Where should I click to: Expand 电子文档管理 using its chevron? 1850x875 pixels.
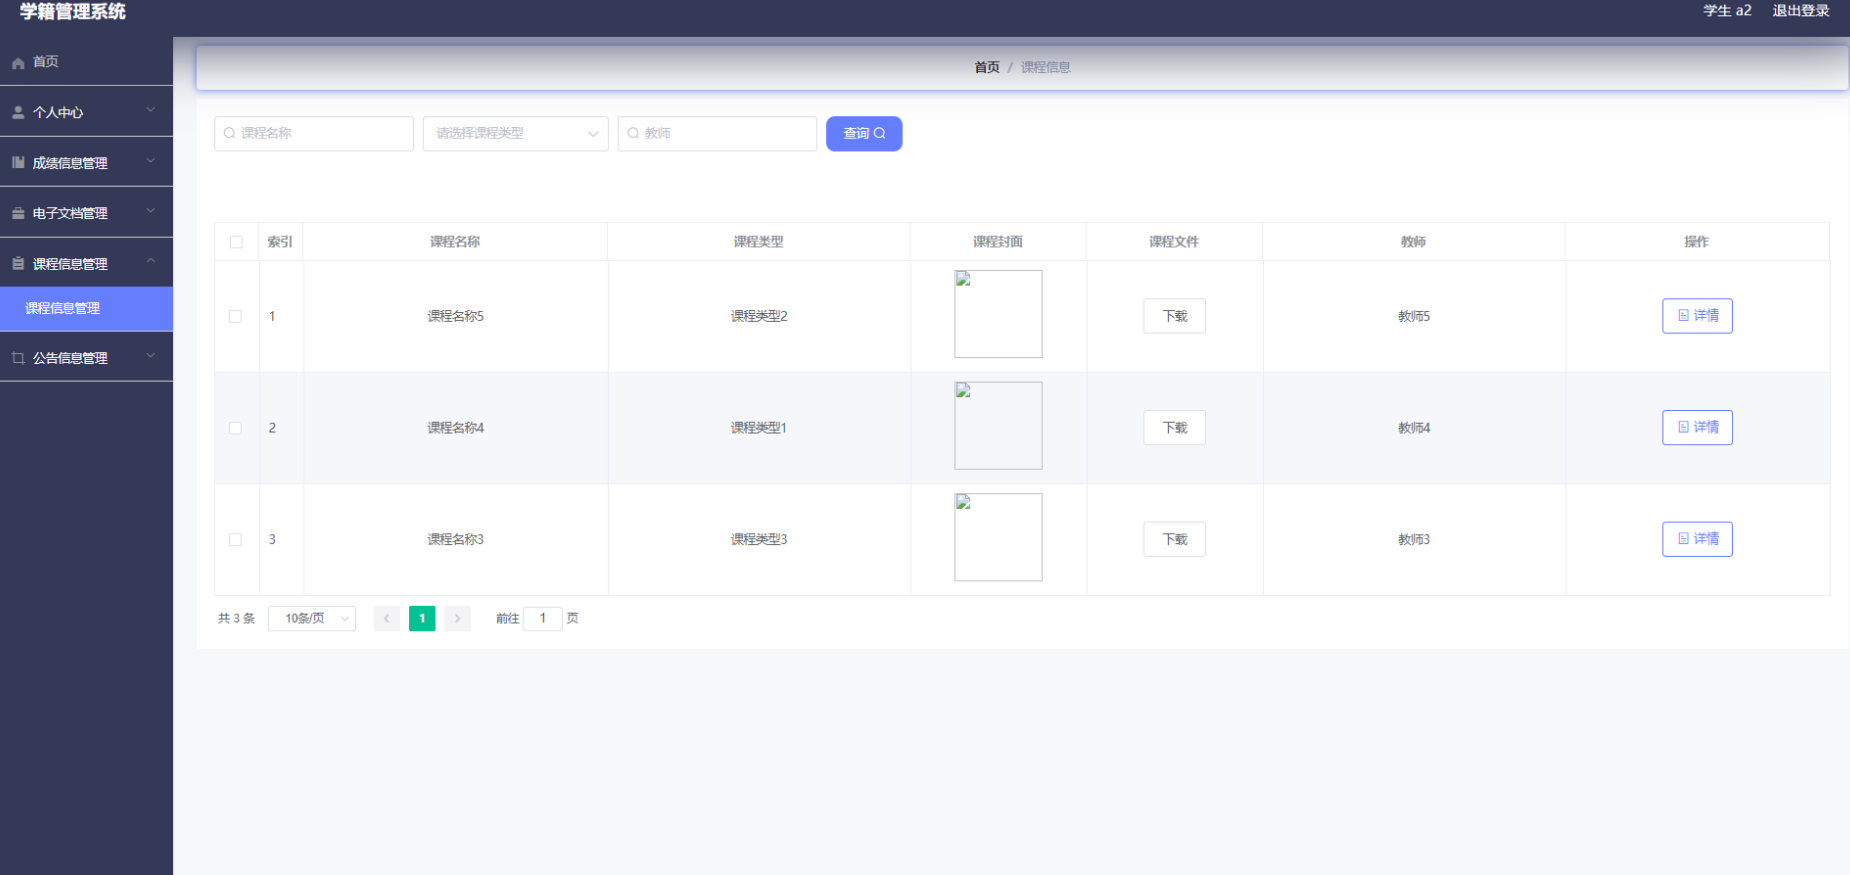[151, 210]
